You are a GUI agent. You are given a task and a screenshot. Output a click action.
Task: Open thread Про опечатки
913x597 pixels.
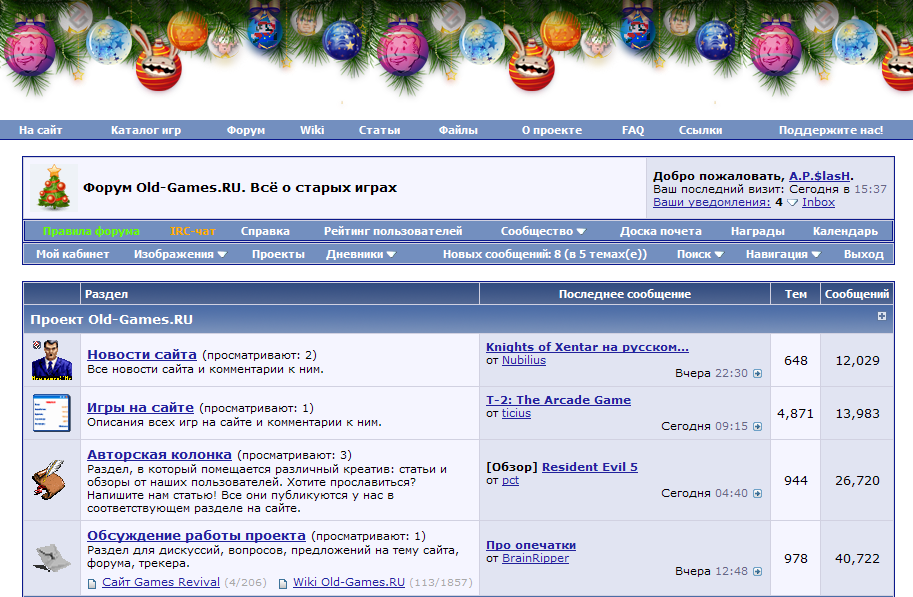point(531,545)
